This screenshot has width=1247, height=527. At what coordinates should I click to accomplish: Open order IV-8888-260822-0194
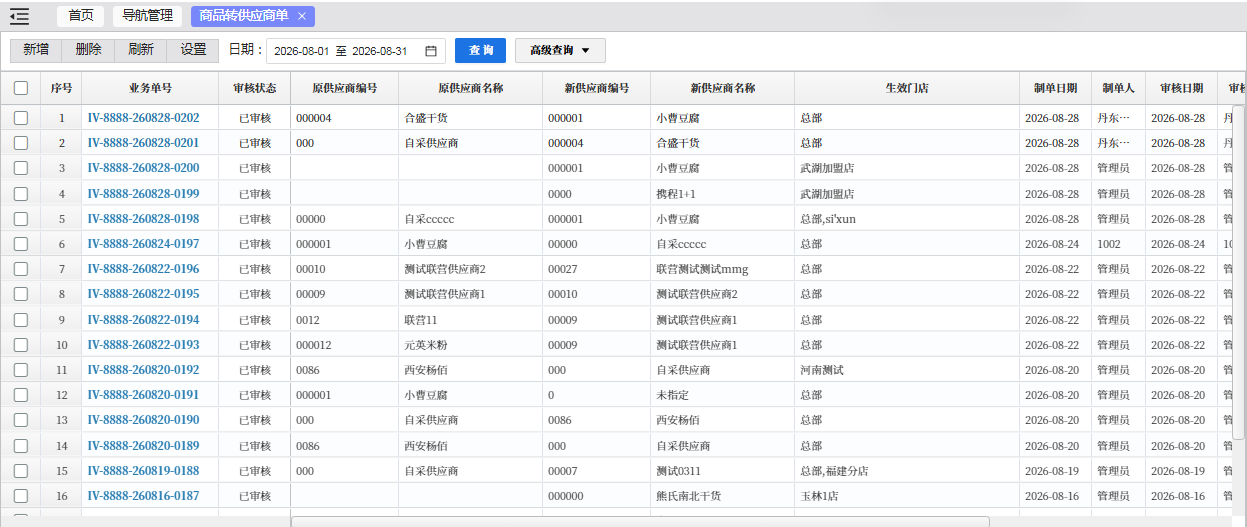tap(143, 320)
